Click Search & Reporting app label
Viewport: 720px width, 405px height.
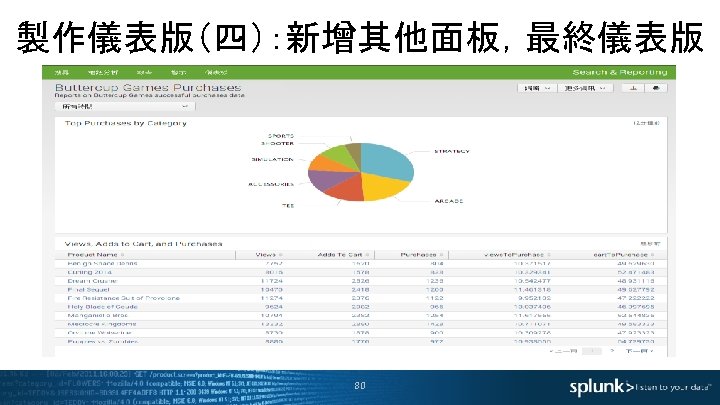pos(619,73)
